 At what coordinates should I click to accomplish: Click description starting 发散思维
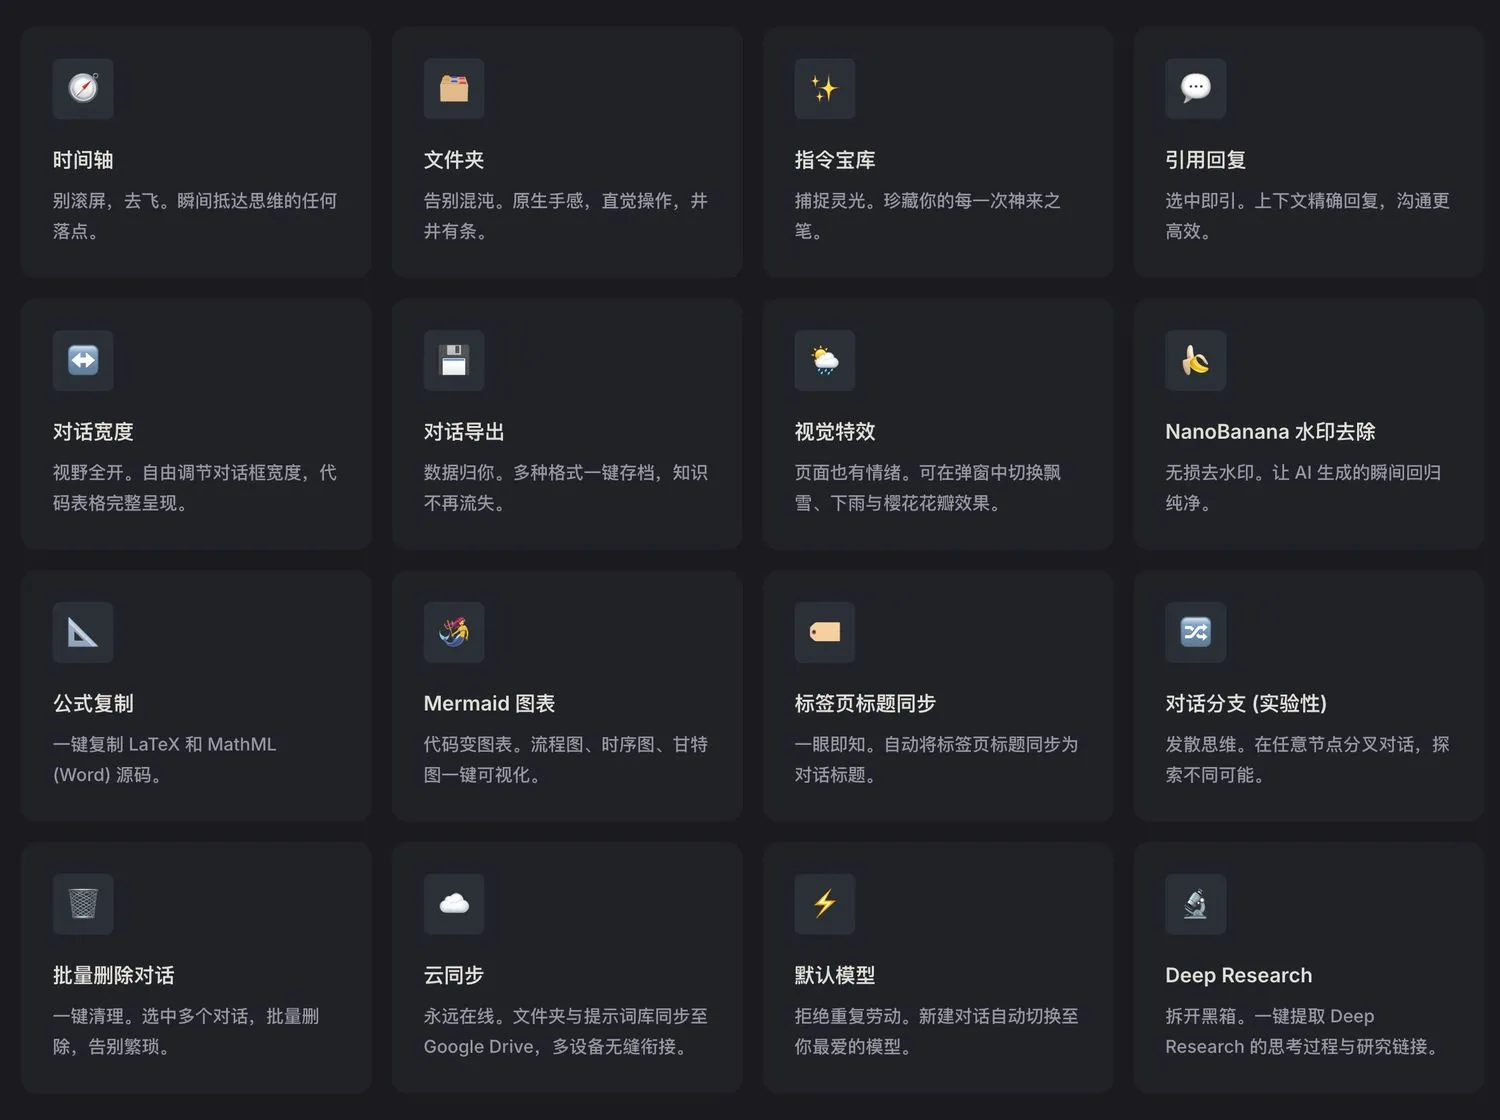(x=1308, y=760)
